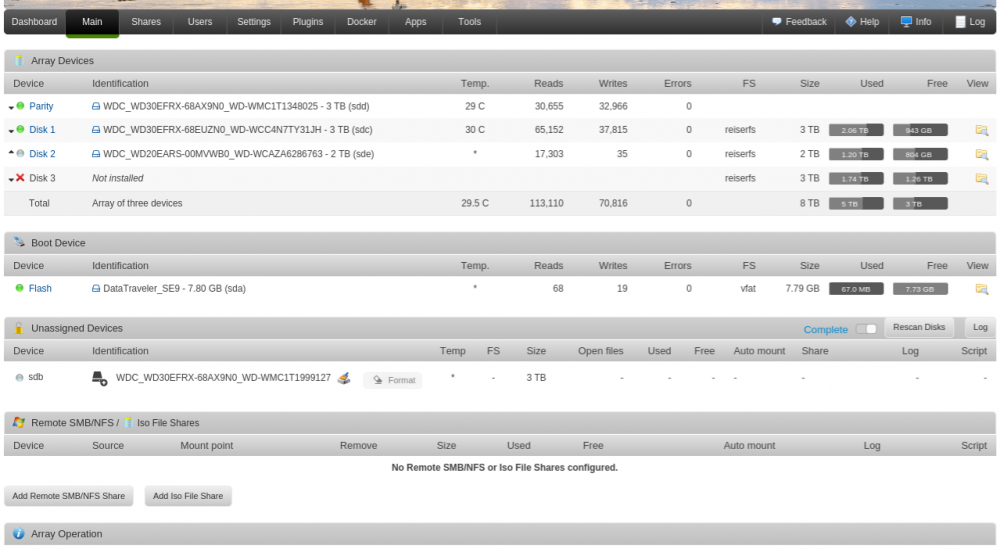Open the disk log icon for DataTraveler_SE9

tap(96, 288)
